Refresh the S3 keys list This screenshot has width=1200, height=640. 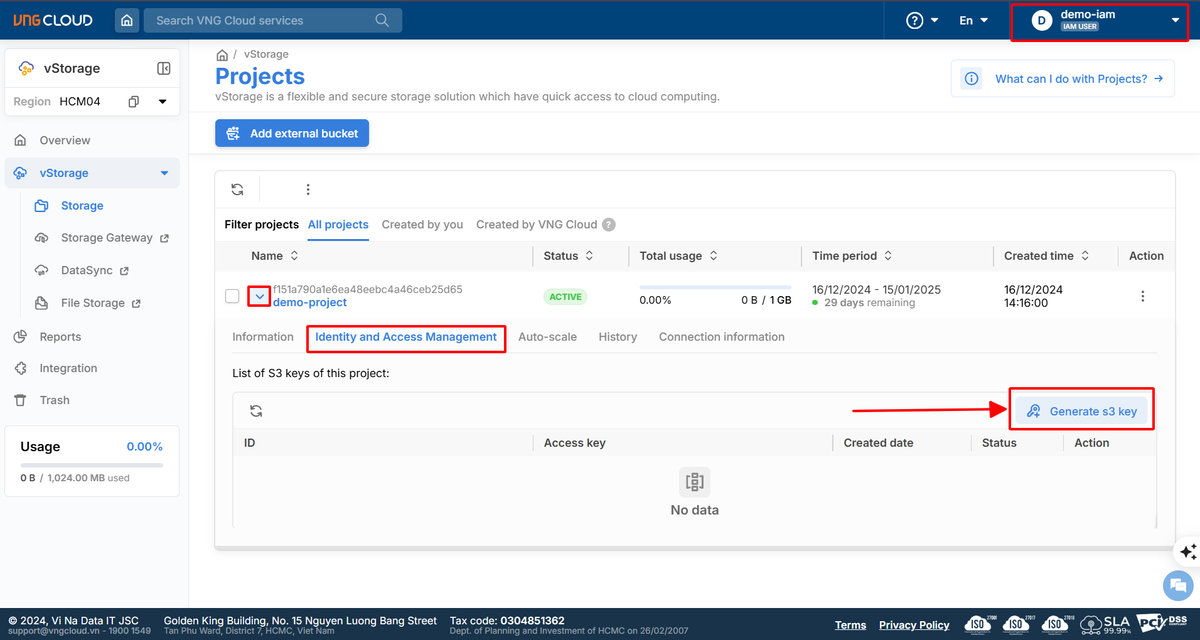coord(256,411)
